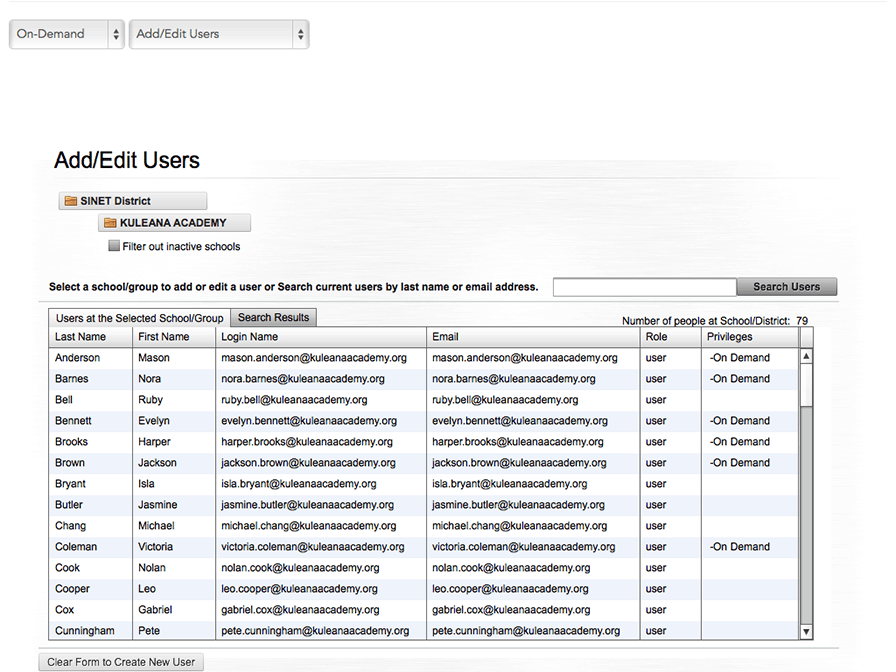Toggle Filter out inactive schools checkbox
The width and height of the screenshot is (896, 672).
tap(114, 246)
